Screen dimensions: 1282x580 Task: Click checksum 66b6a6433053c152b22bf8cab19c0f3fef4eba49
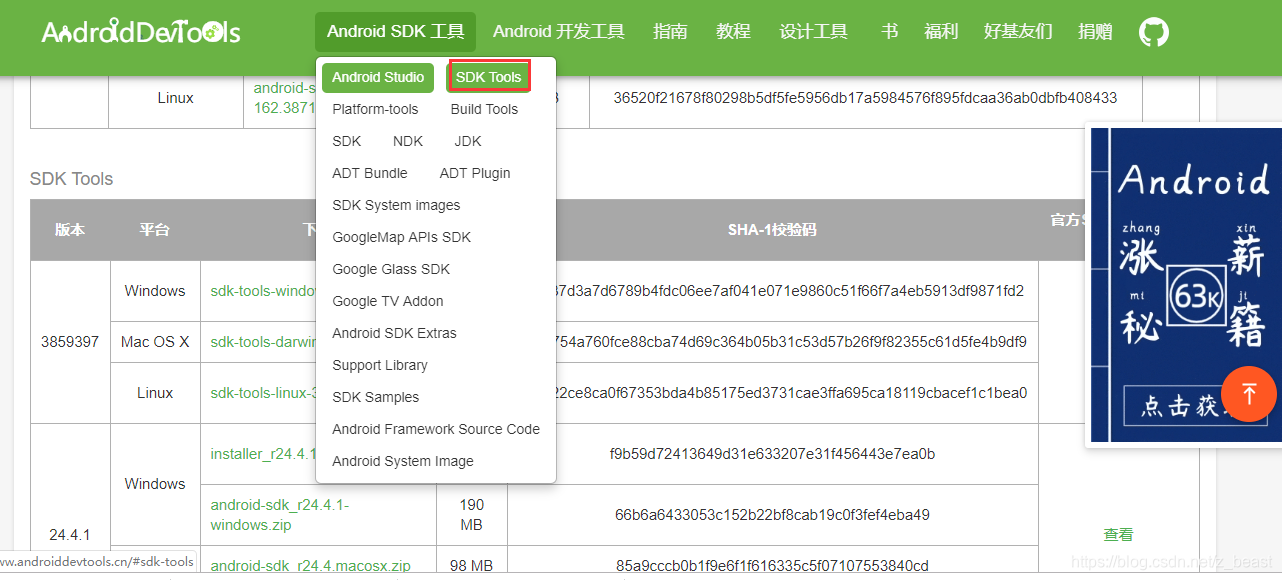(x=772, y=515)
